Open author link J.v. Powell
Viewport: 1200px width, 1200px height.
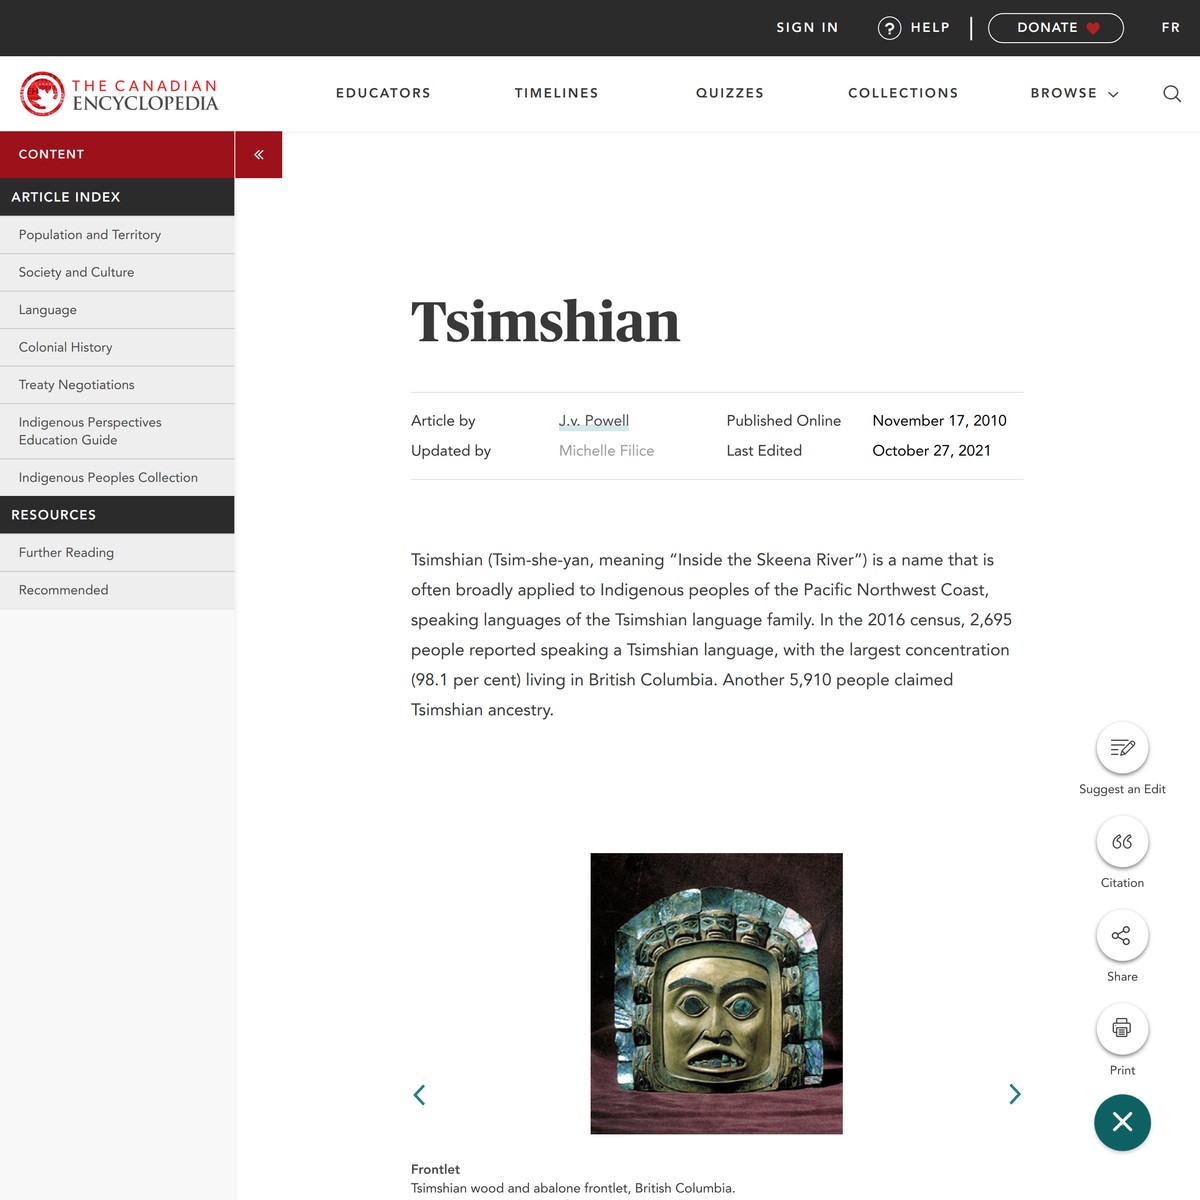593,420
